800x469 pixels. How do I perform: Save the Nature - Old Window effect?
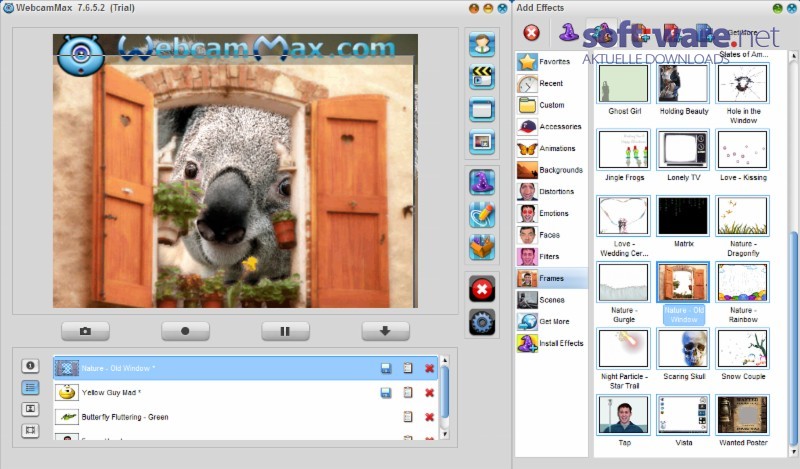point(386,368)
